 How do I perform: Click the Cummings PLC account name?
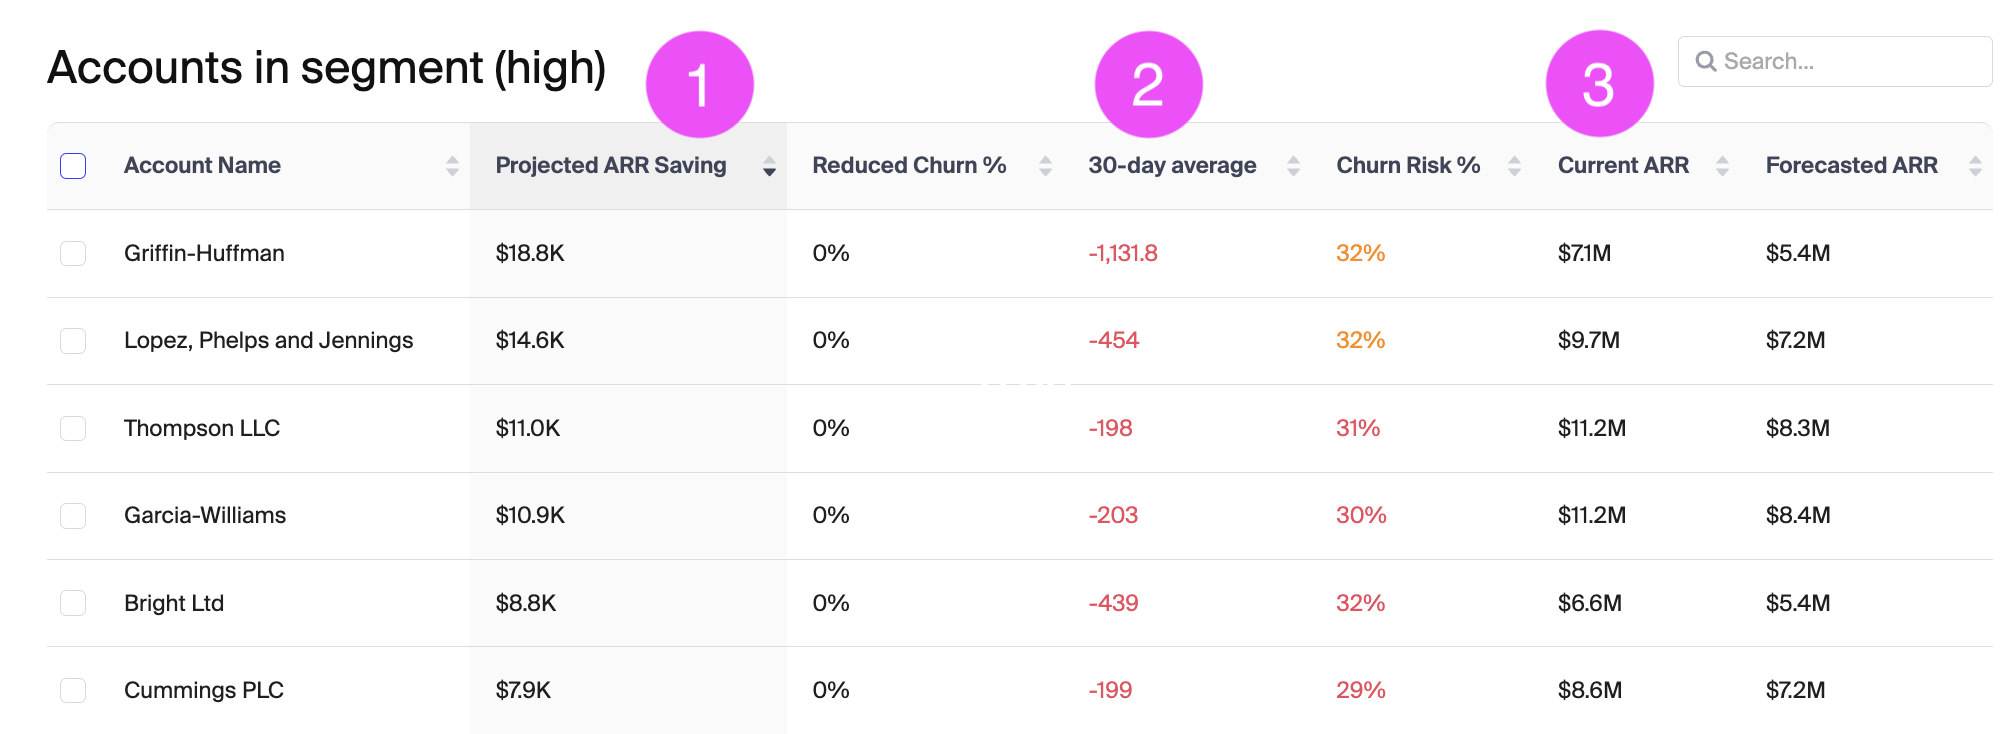pos(204,690)
